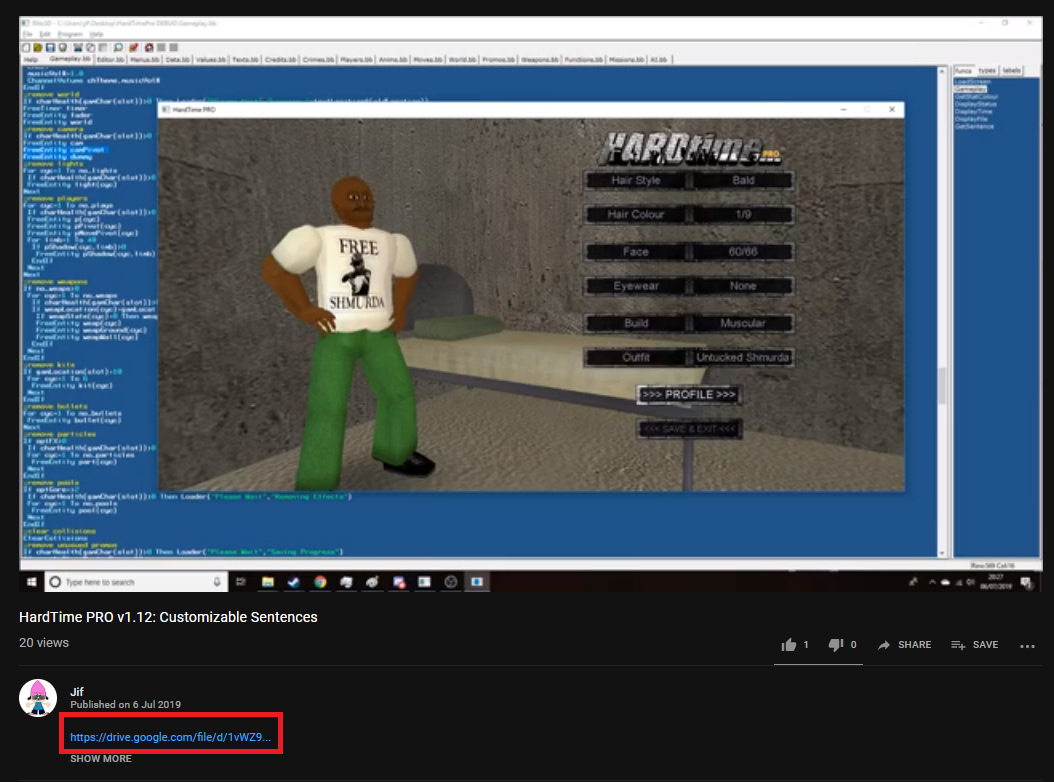Click the Copy icon in IDE toolbar
1054x782 pixels.
(x=90, y=48)
